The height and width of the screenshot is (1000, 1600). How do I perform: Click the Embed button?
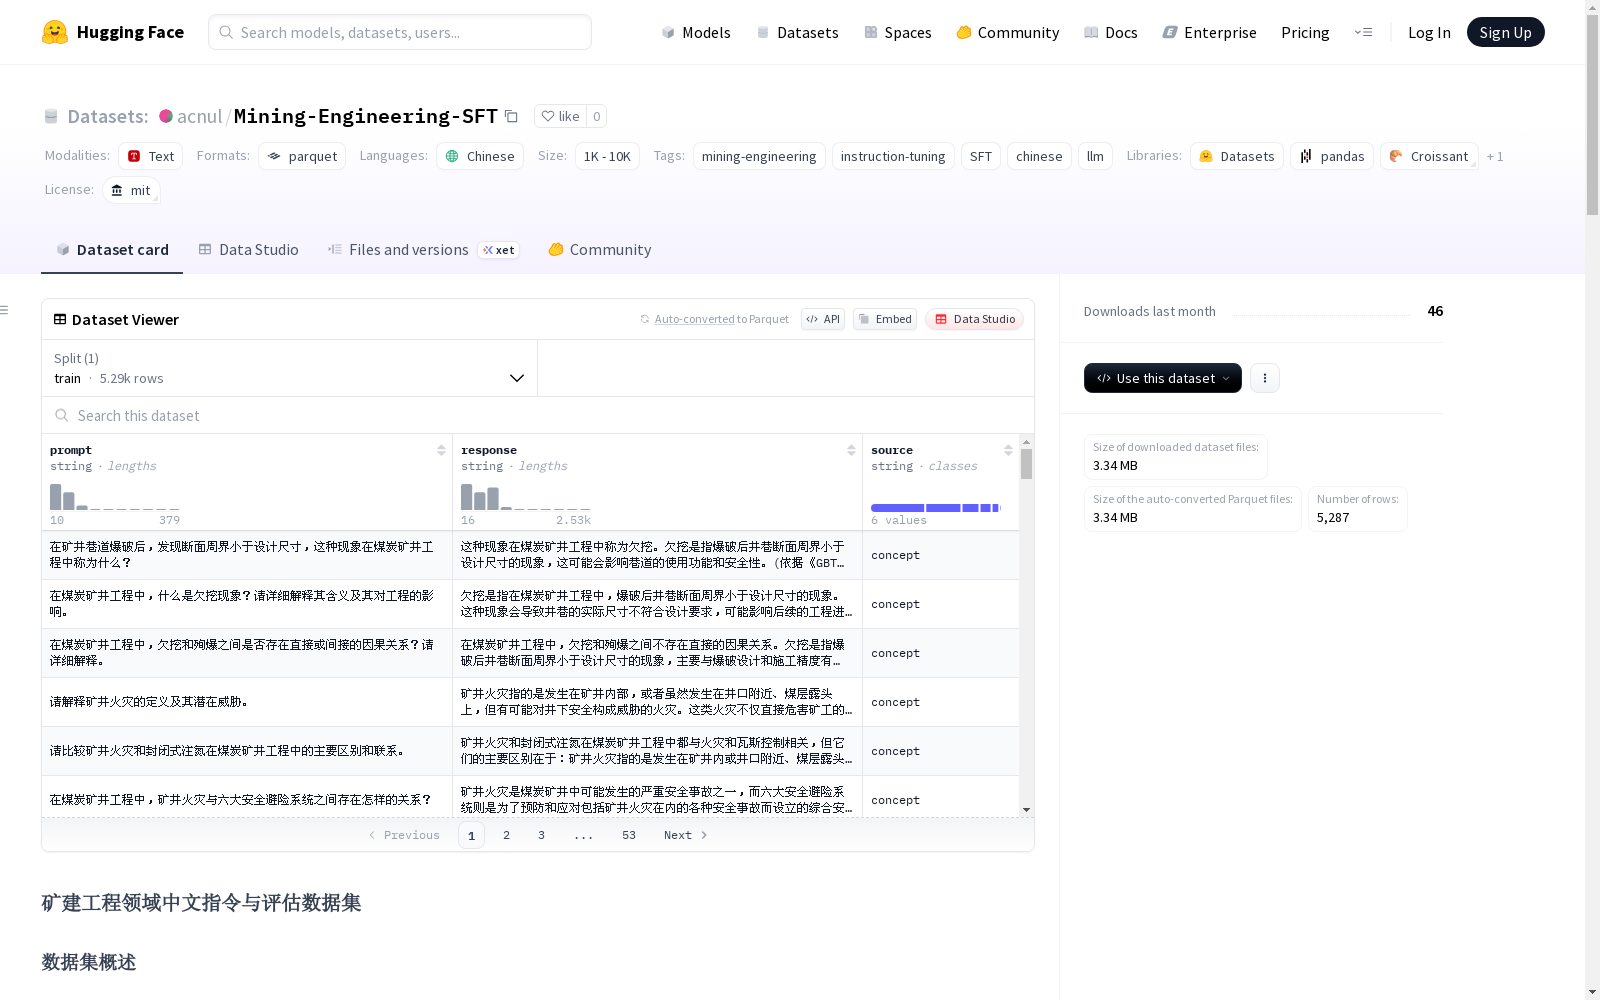point(885,319)
